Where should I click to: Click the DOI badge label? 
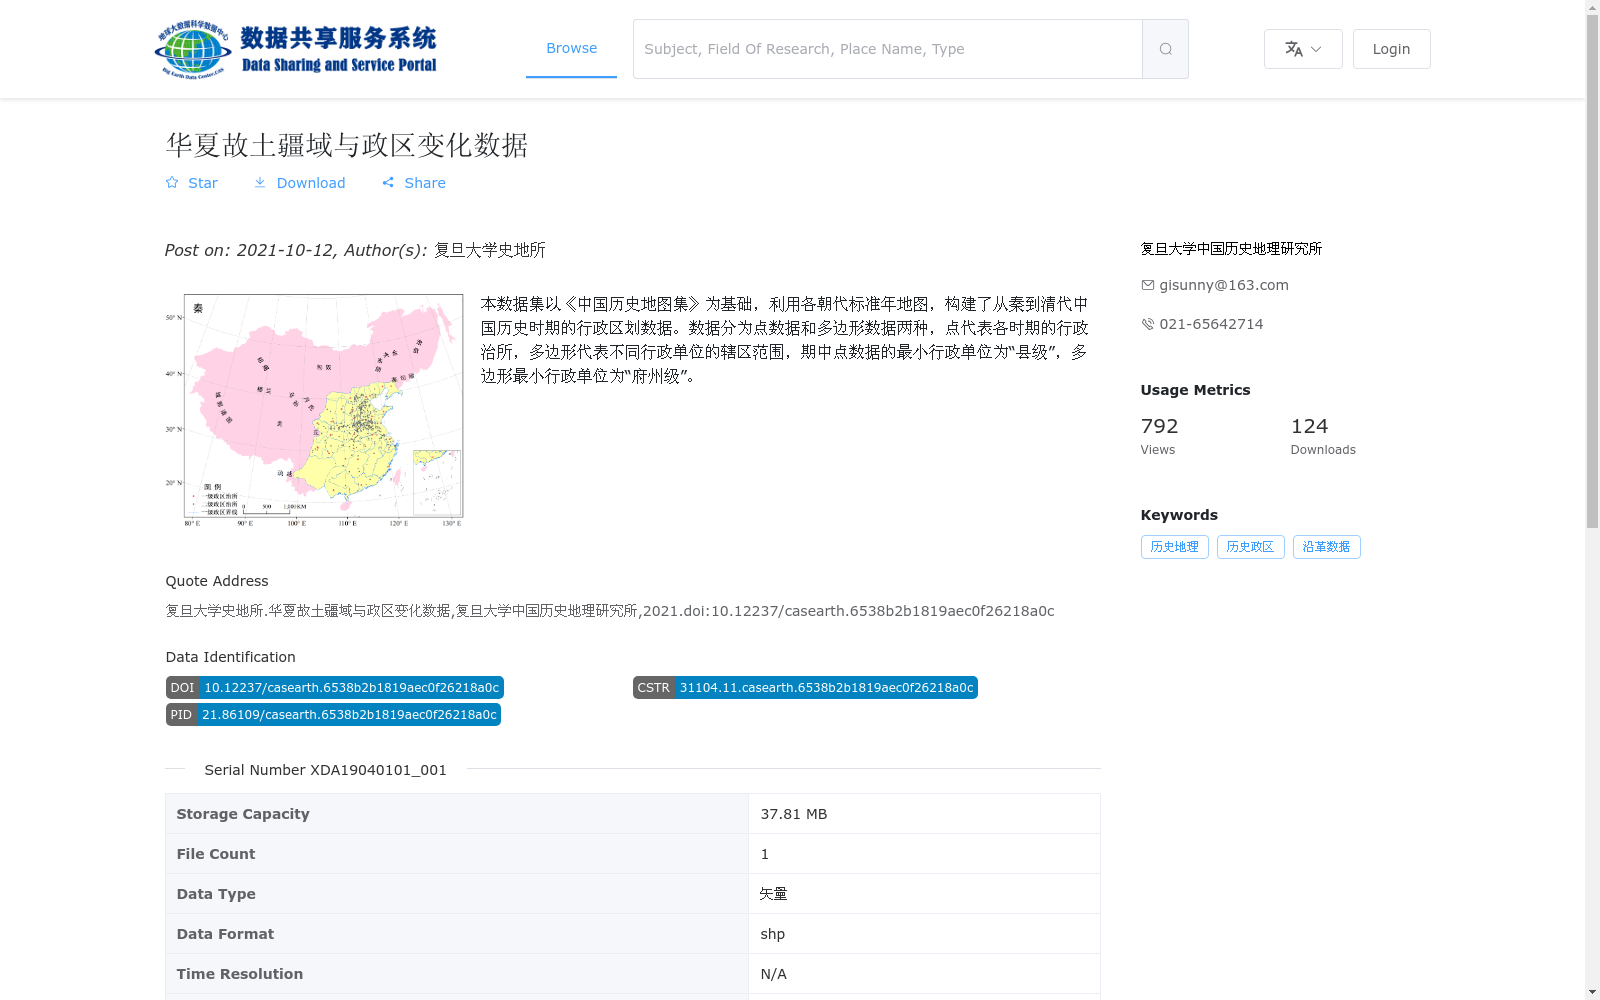pos(182,687)
